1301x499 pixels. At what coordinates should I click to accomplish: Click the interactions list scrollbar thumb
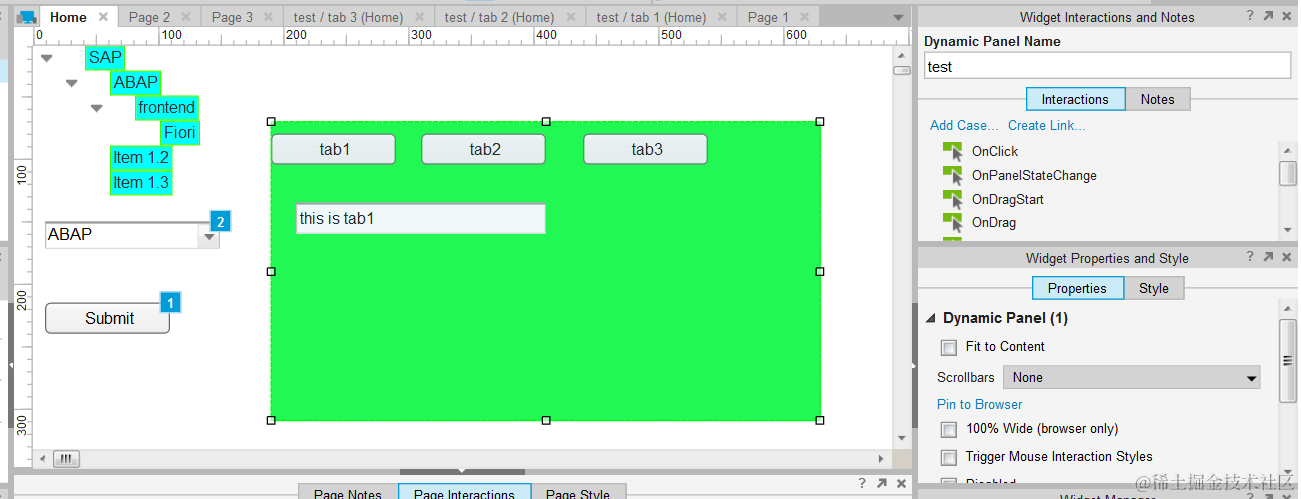pyautogui.click(x=1288, y=173)
